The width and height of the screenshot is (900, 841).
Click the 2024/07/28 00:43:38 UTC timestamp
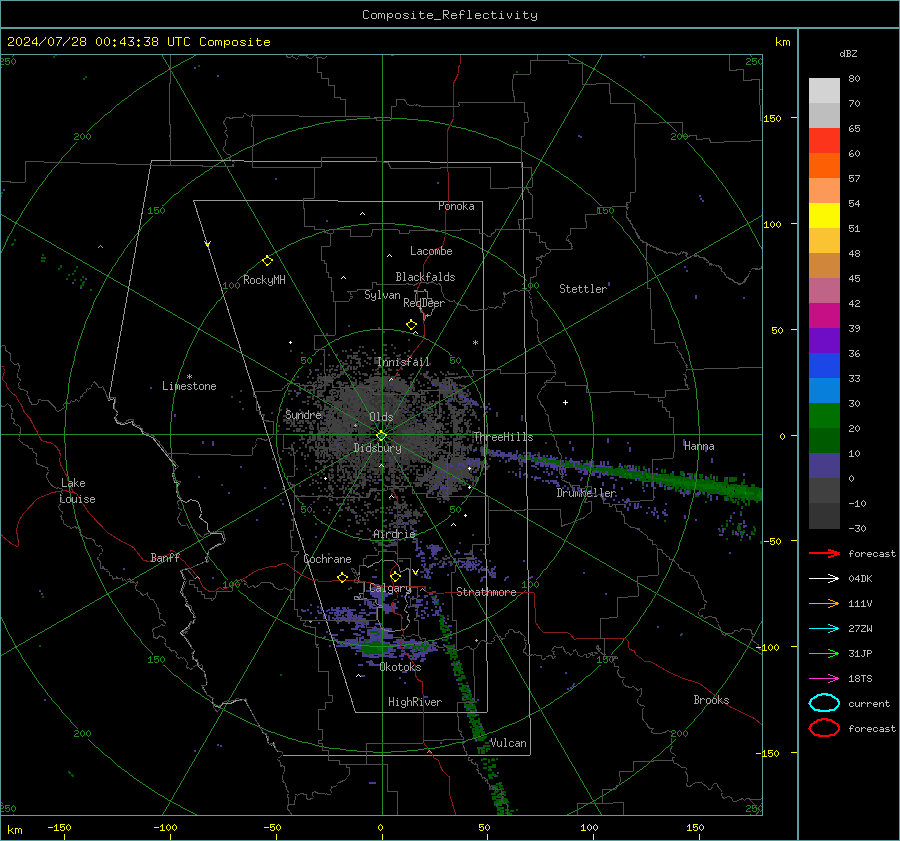pyautogui.click(x=99, y=42)
